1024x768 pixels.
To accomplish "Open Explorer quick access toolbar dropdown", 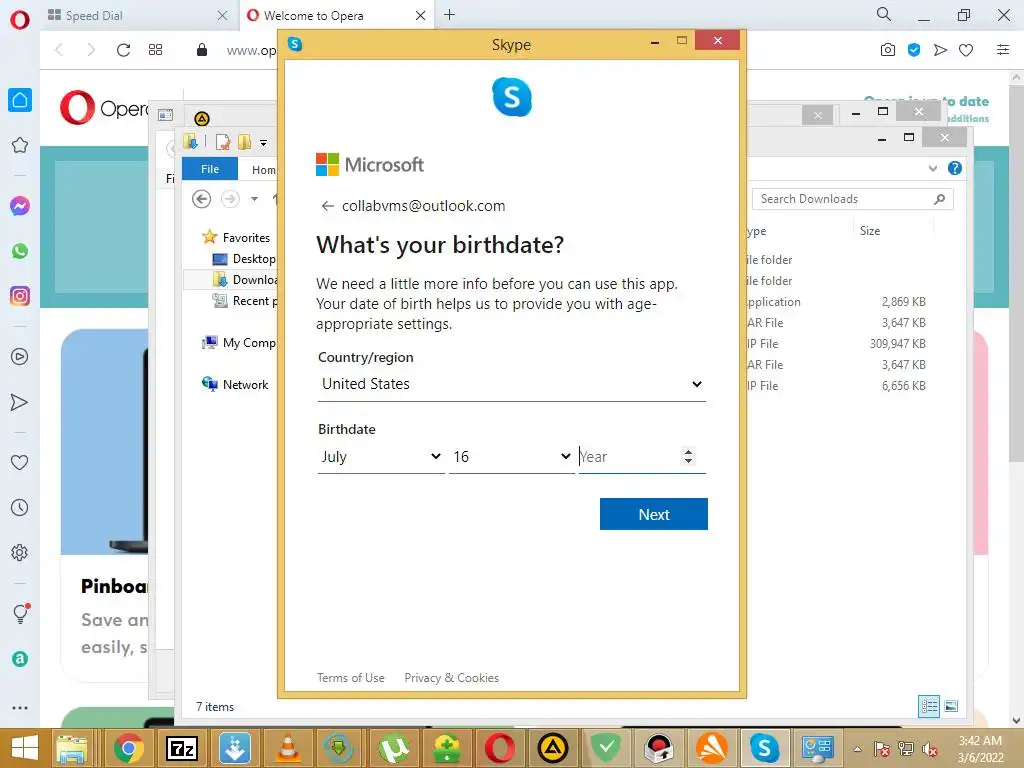I will tap(263, 142).
